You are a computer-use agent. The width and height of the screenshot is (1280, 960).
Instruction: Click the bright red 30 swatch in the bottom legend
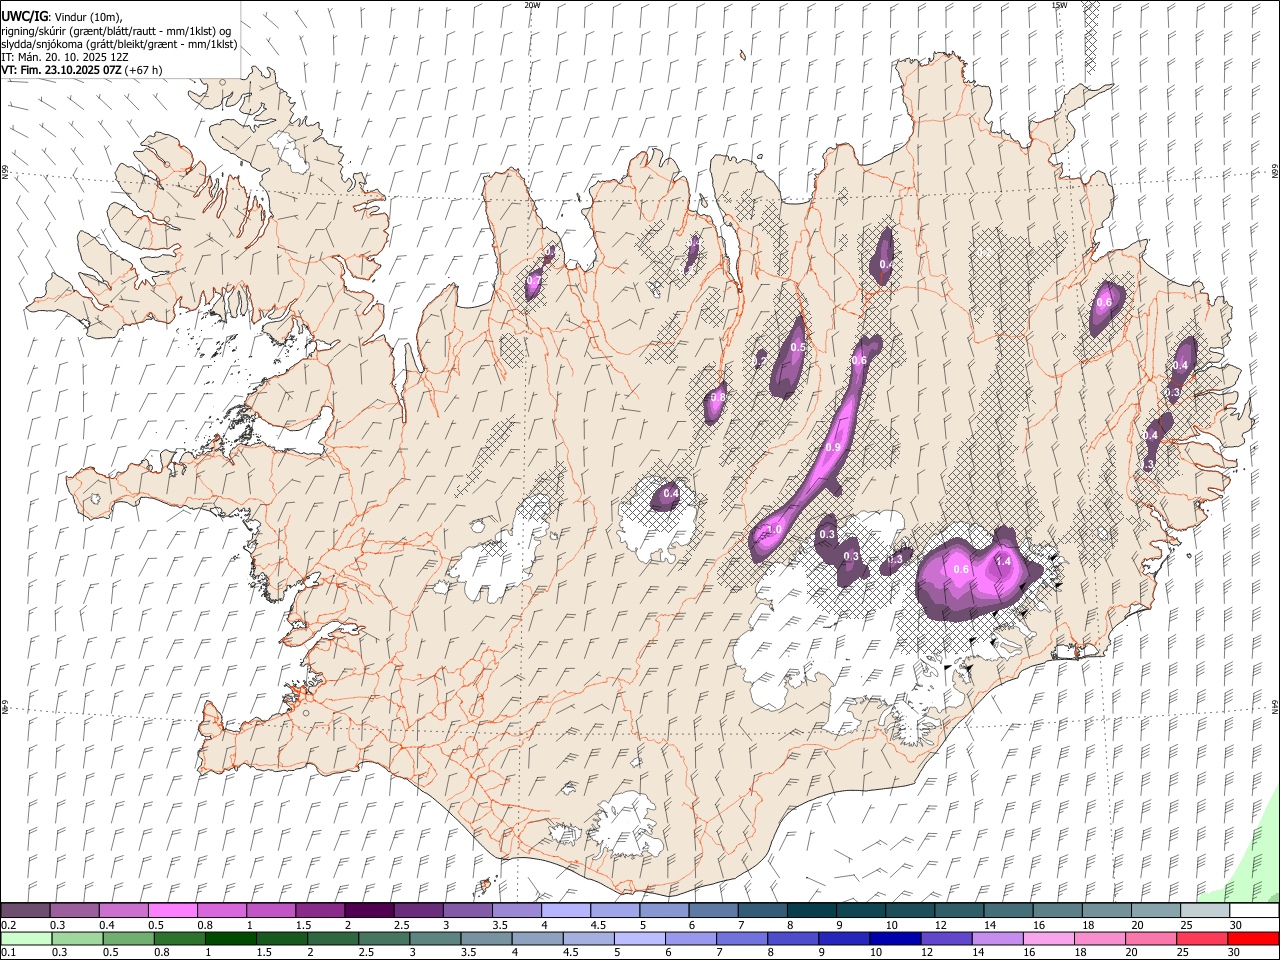point(1252,939)
